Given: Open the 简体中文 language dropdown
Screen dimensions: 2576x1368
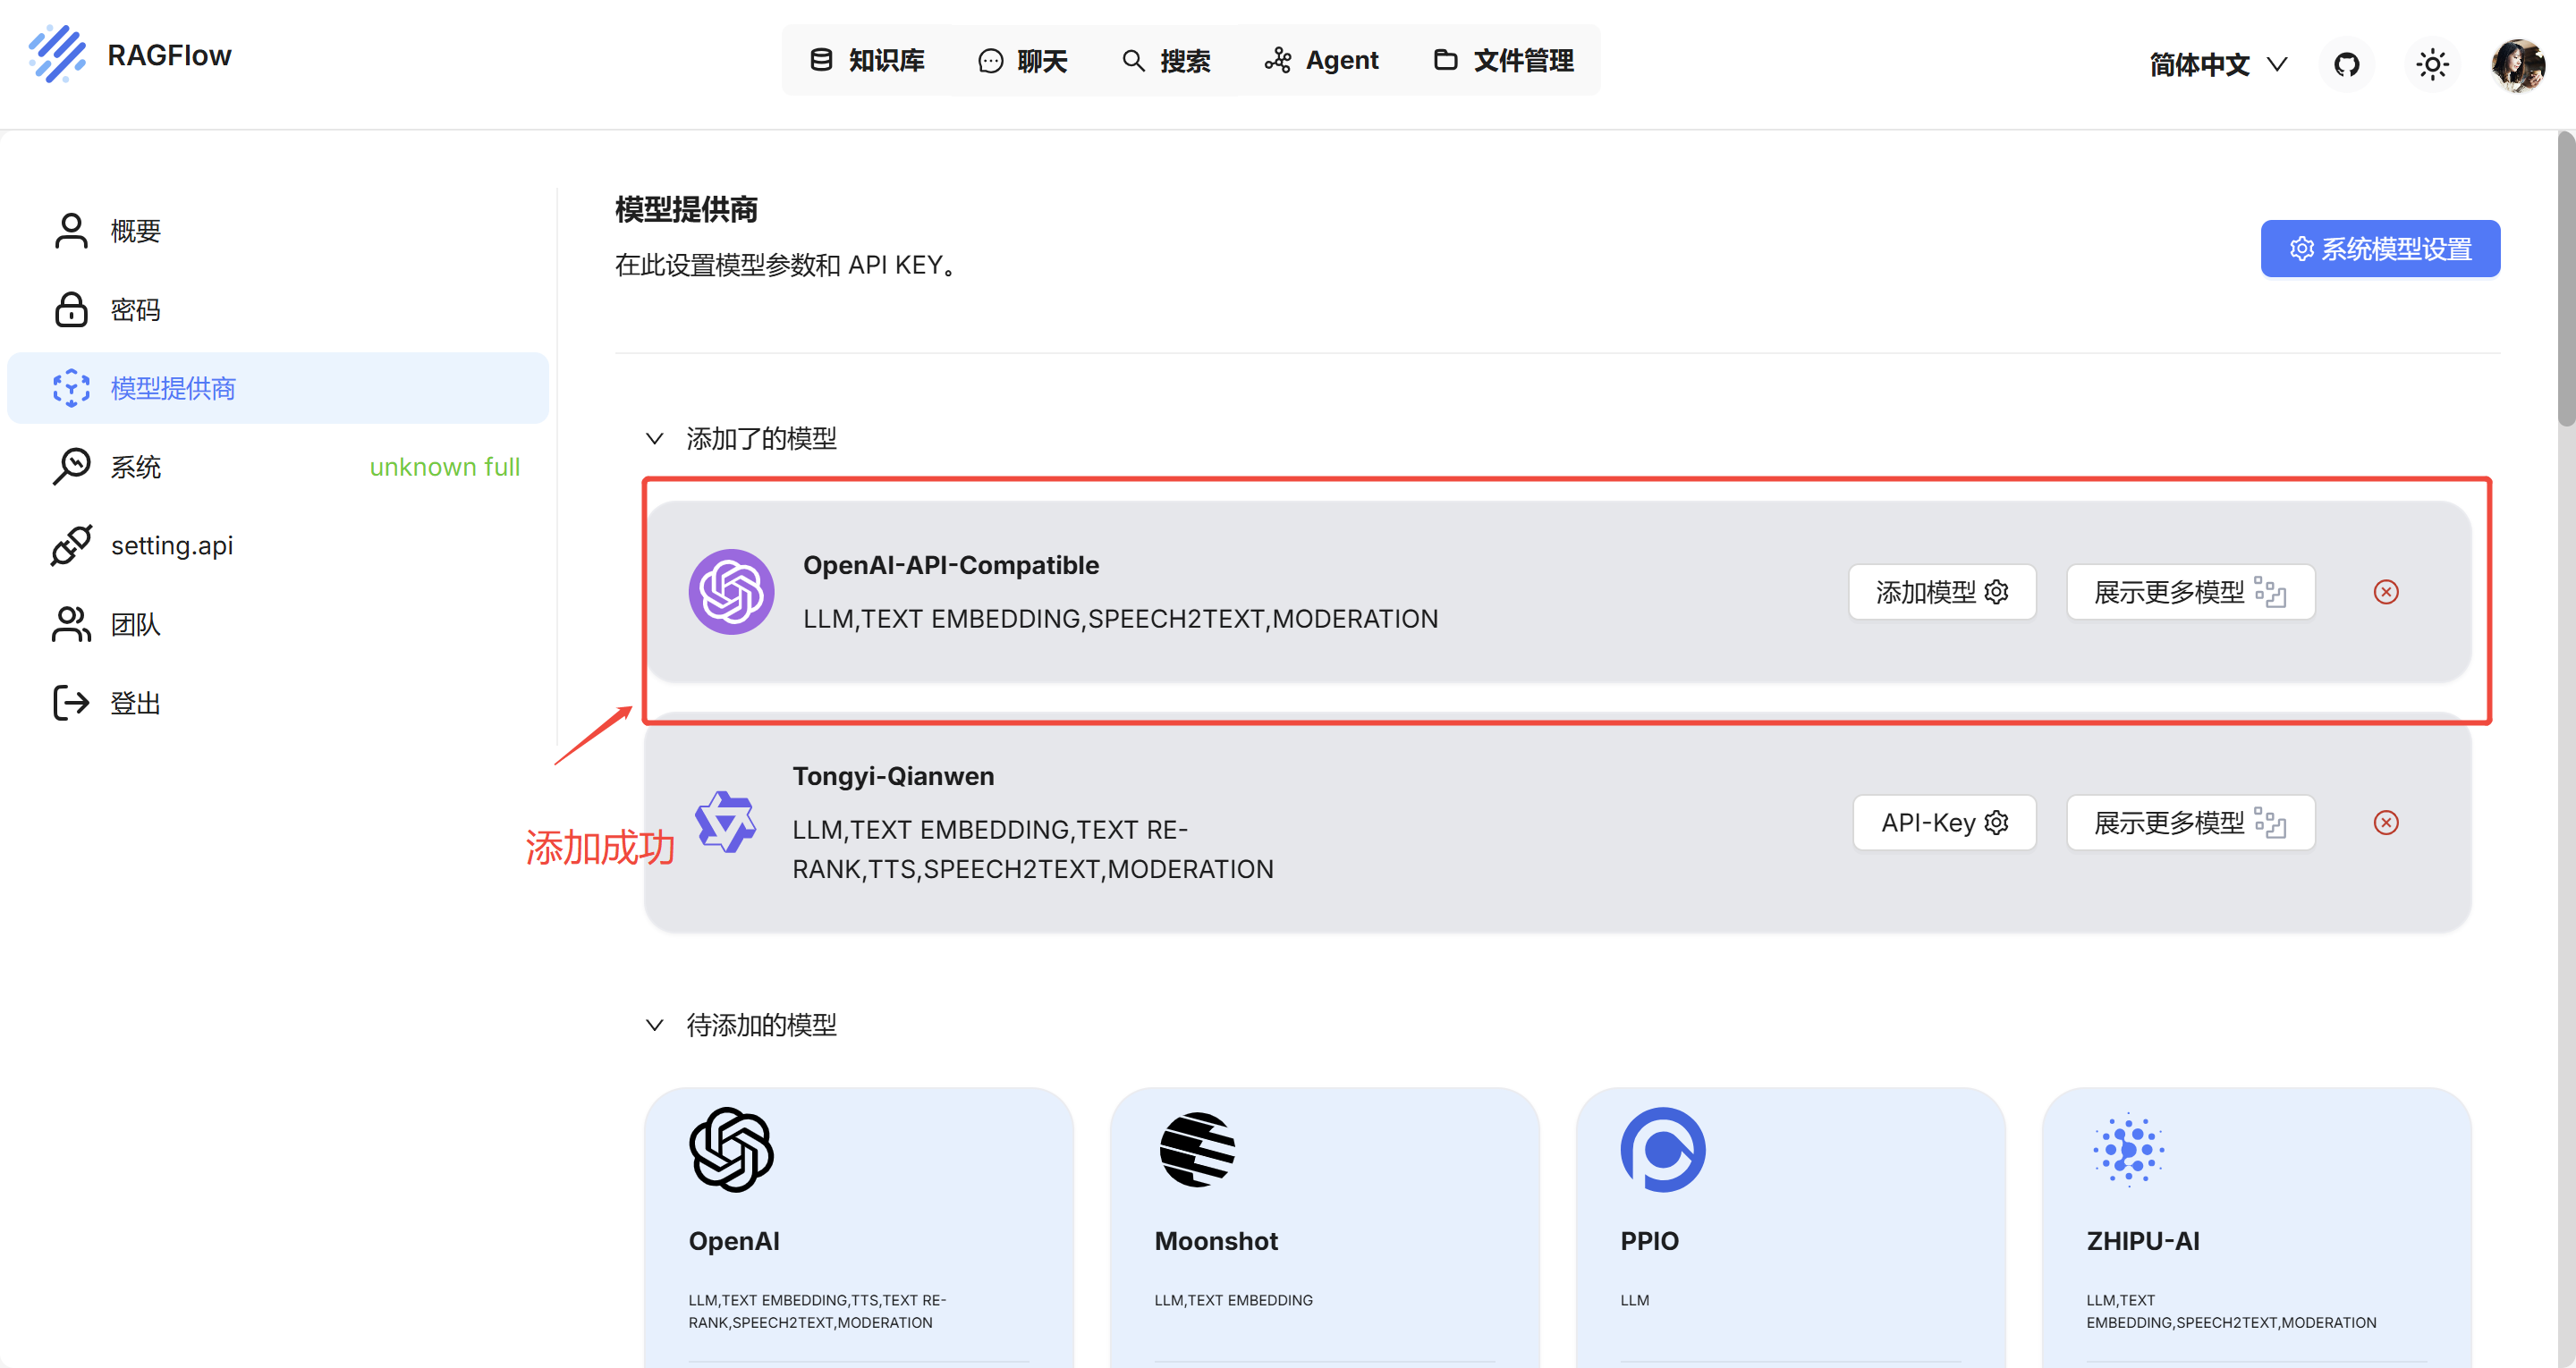Looking at the screenshot, I should click(x=2218, y=64).
